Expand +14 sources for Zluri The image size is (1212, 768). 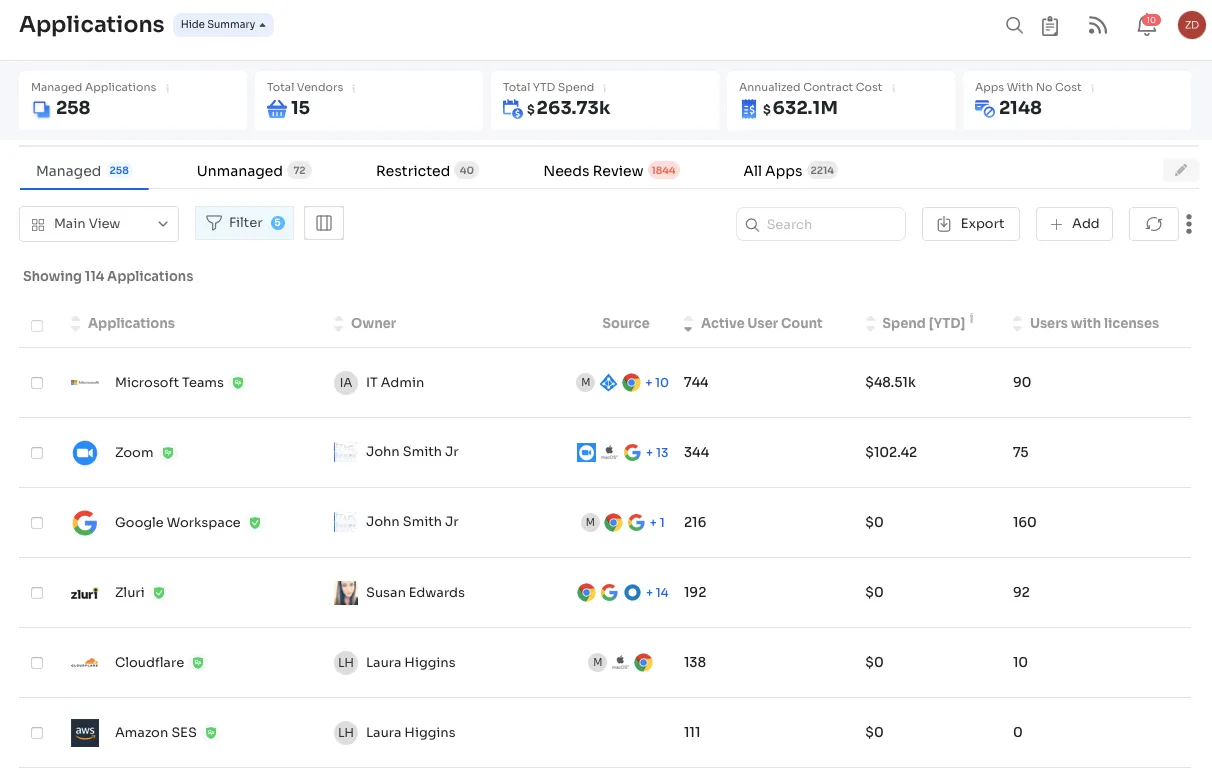(x=657, y=592)
